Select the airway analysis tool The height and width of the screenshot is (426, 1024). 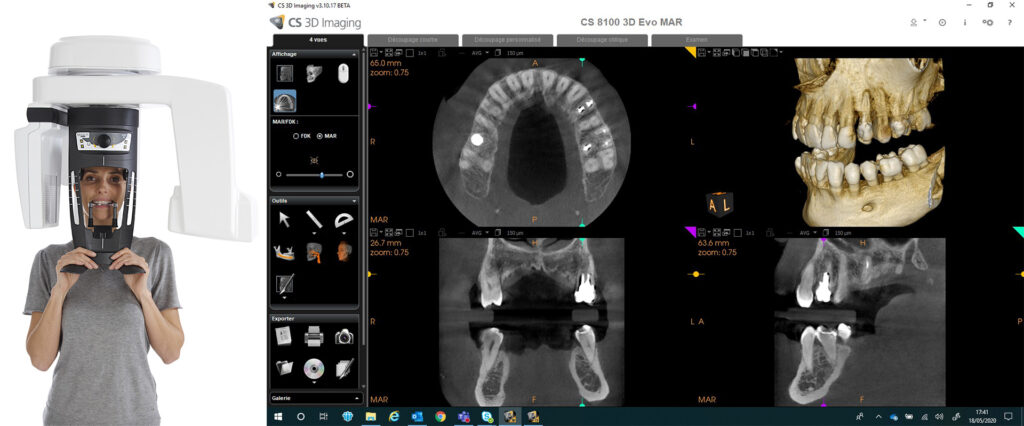click(x=314, y=252)
